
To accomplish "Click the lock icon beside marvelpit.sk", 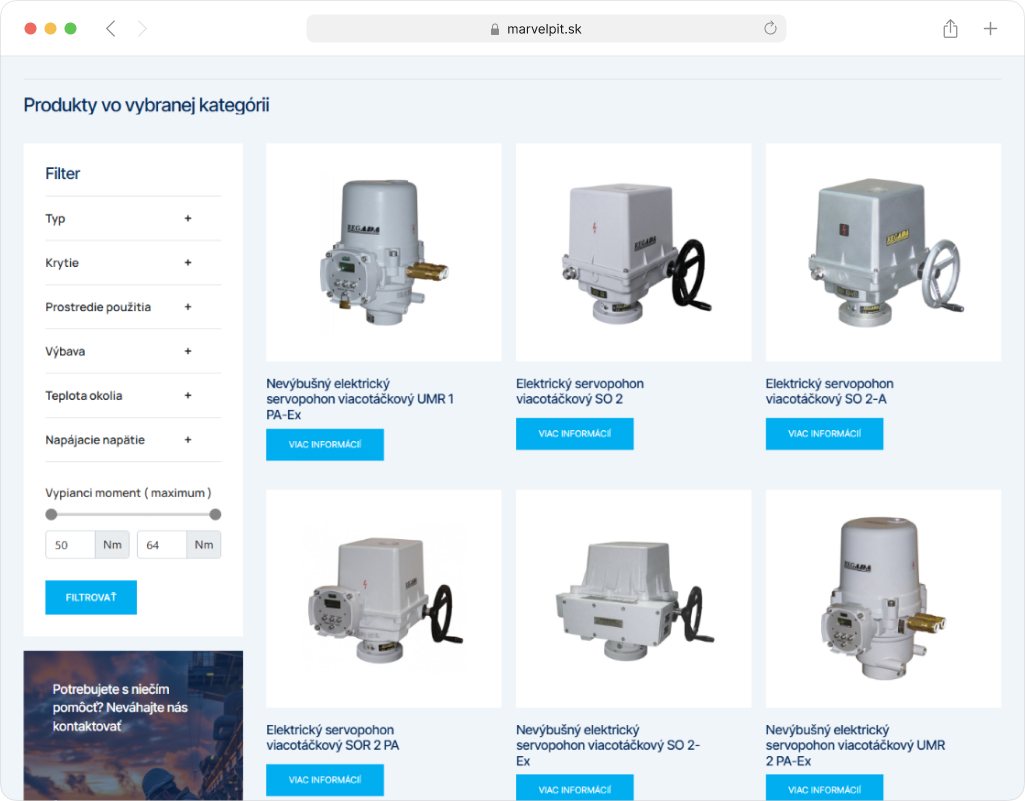I will click(495, 29).
